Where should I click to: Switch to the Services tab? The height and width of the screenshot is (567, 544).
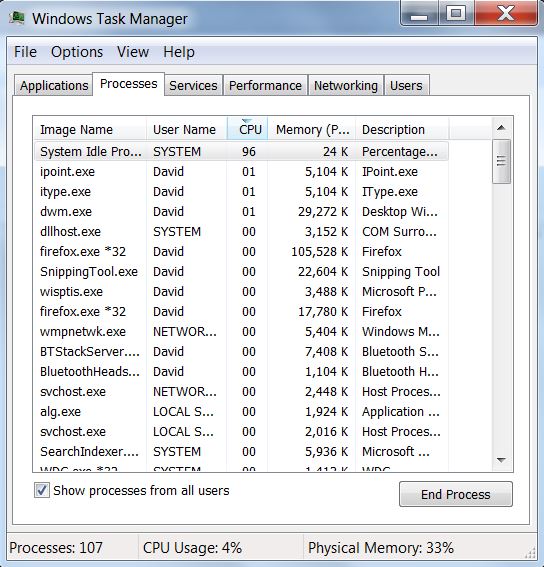(x=193, y=86)
